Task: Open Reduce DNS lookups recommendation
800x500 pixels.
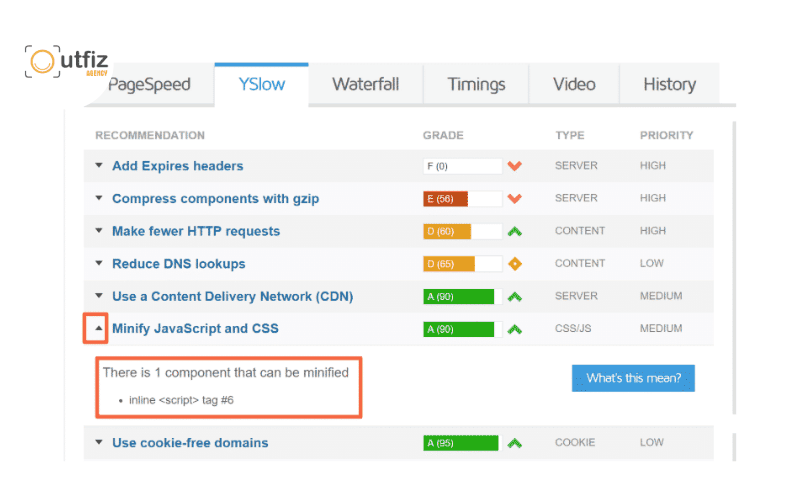Action: pyautogui.click(x=179, y=264)
